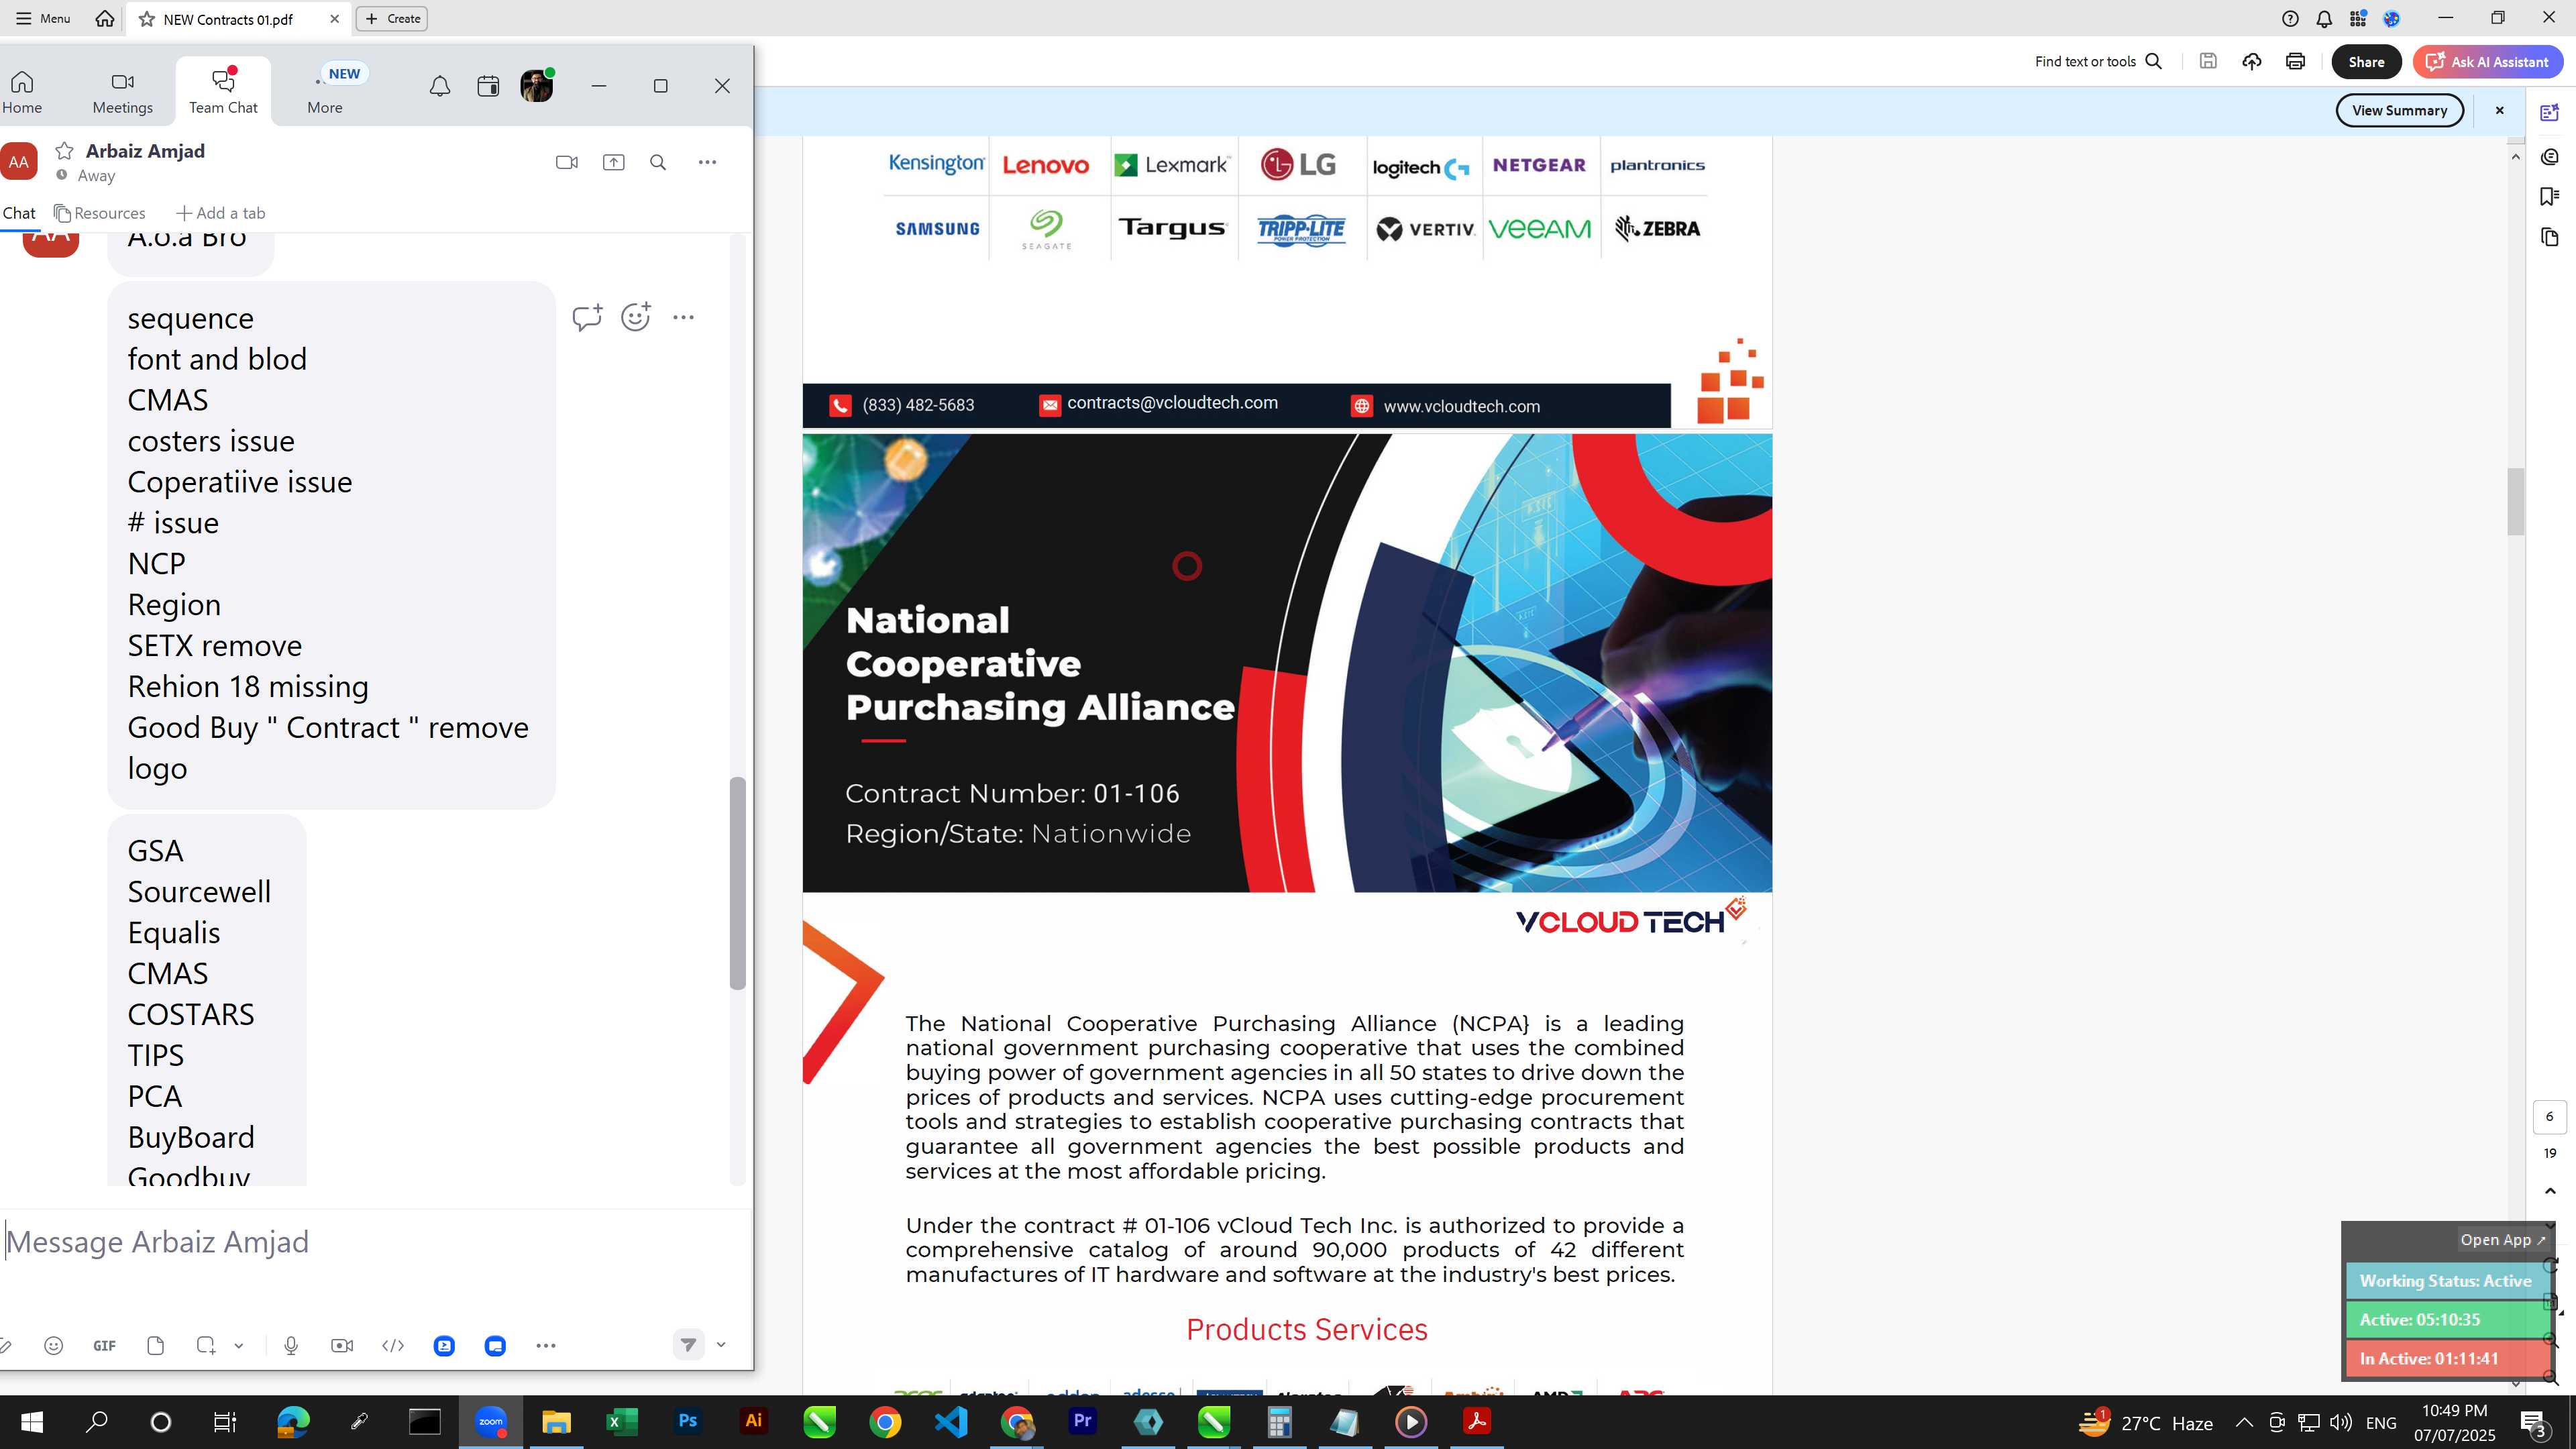Open the Resources tab in chat
Image resolution: width=2576 pixels, height=1449 pixels.
pyautogui.click(x=100, y=213)
